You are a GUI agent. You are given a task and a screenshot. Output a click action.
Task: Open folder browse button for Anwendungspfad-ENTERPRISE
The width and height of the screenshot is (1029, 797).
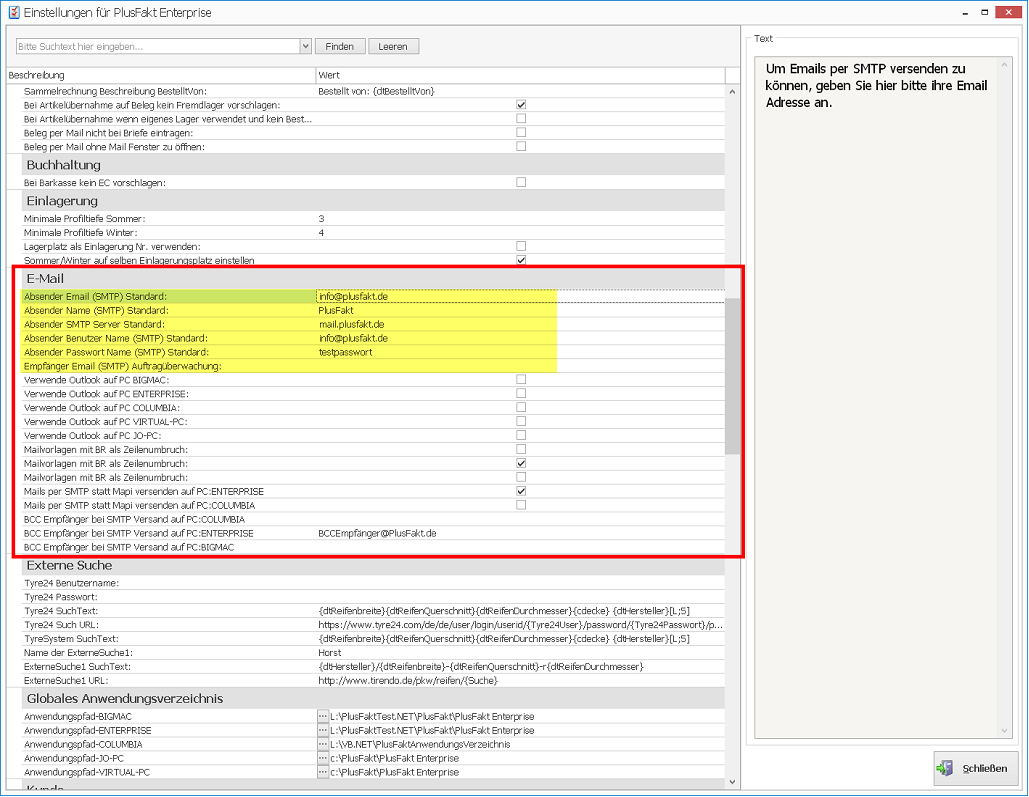coord(323,730)
